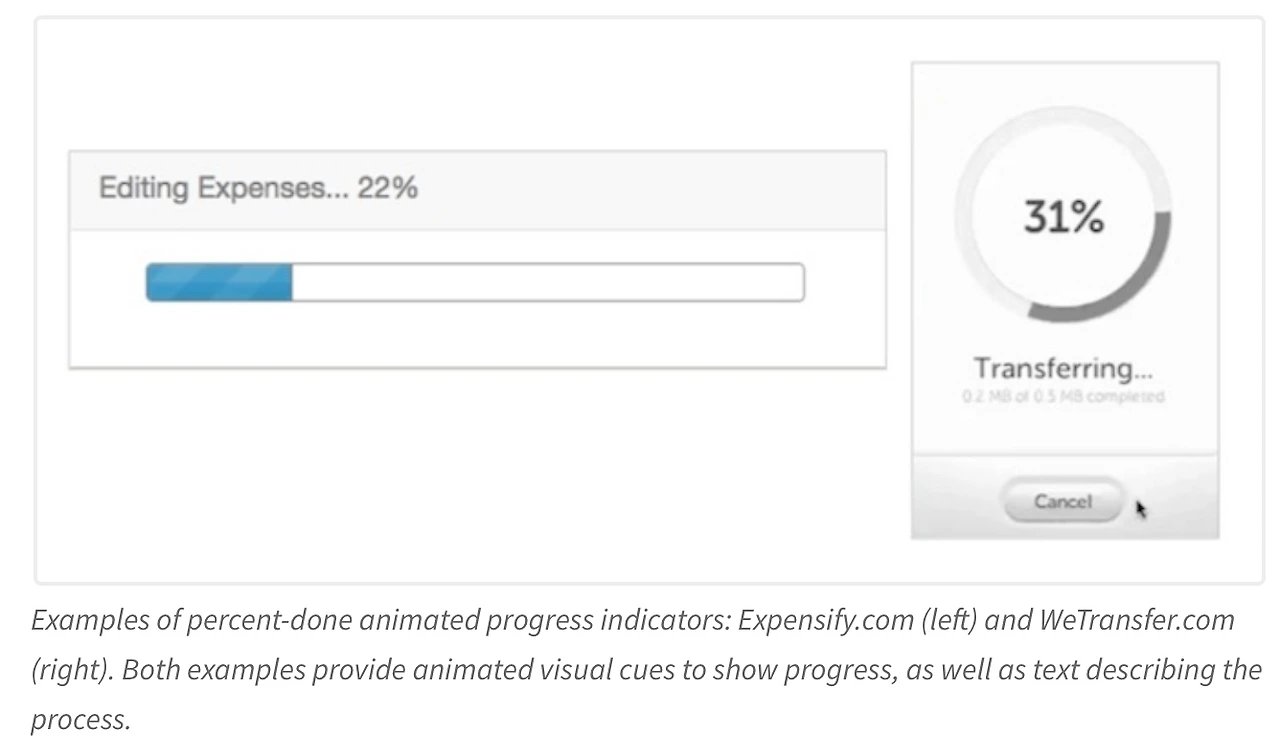This screenshot has height=756, width=1280.
Task: Click the mouse pointer arrow beside Cancel
Action: tap(1141, 509)
